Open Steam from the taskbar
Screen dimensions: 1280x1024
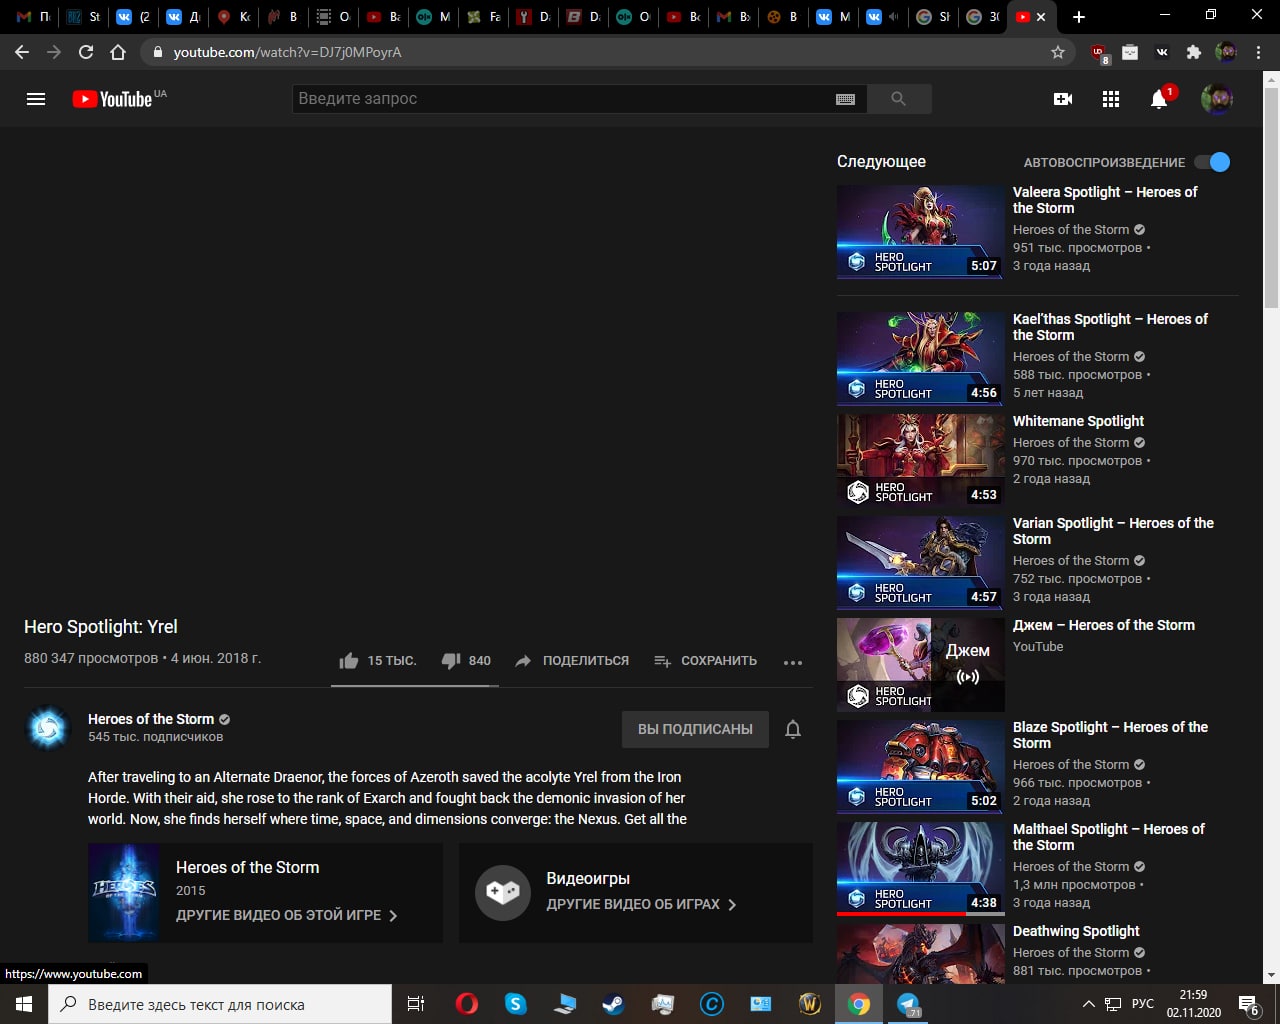tap(614, 1004)
